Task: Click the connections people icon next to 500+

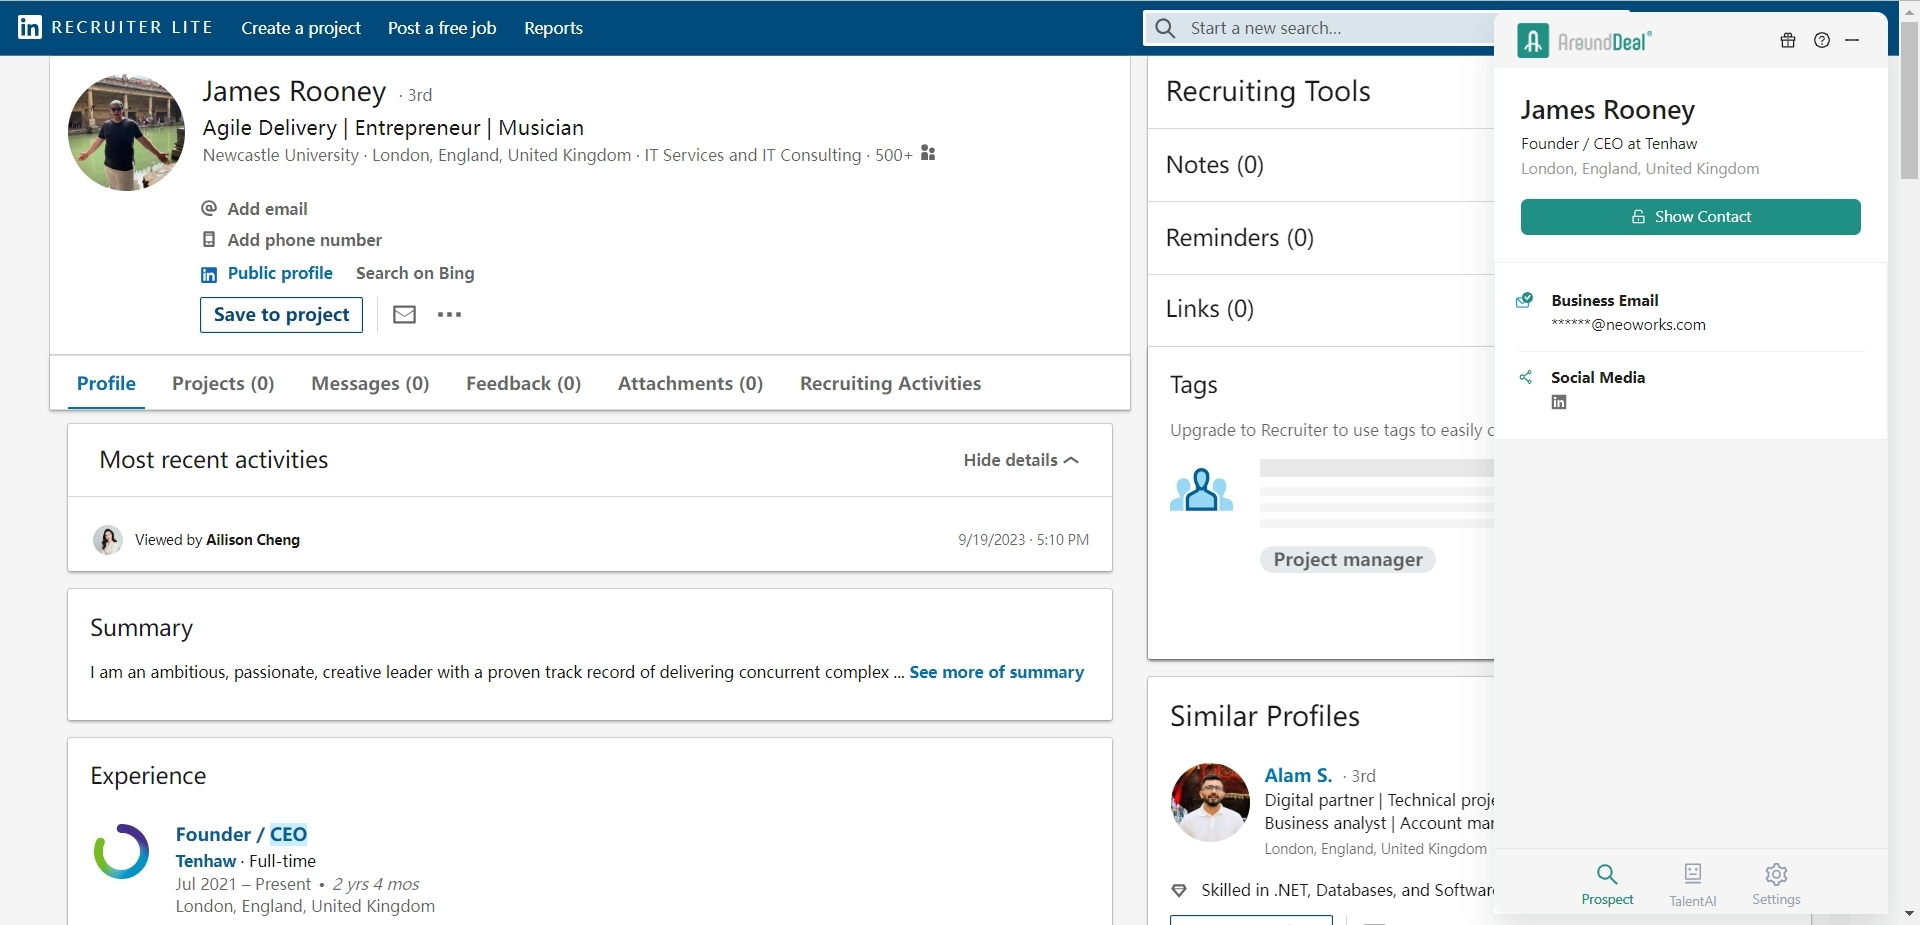Action: [928, 153]
